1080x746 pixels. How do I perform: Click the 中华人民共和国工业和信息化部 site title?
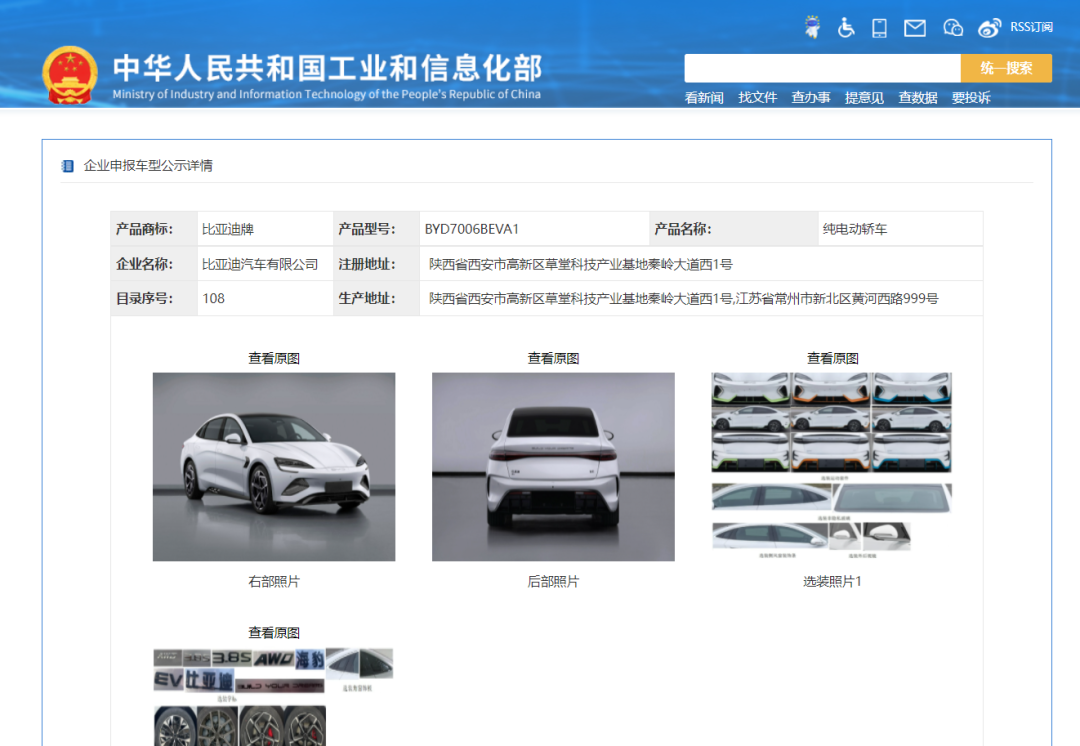tap(328, 68)
